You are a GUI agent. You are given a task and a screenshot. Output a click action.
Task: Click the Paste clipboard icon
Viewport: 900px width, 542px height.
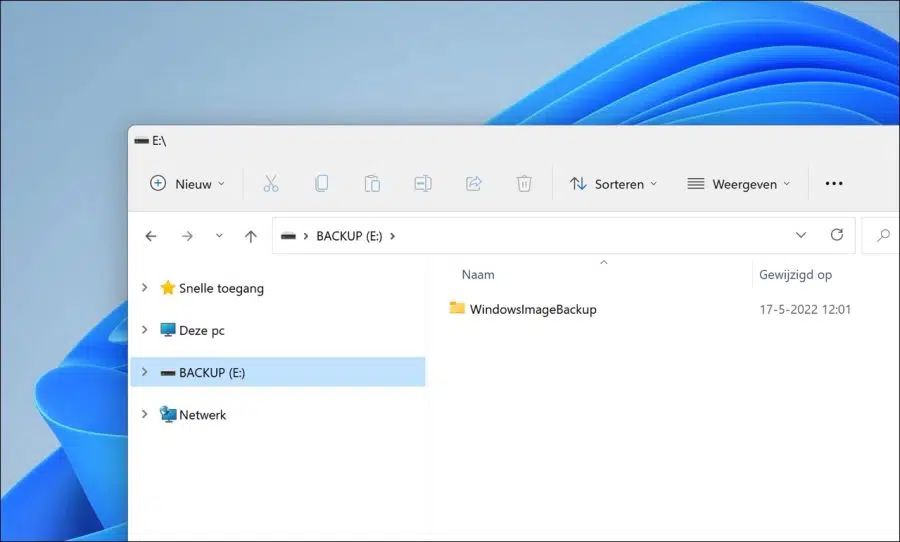pyautogui.click(x=372, y=184)
